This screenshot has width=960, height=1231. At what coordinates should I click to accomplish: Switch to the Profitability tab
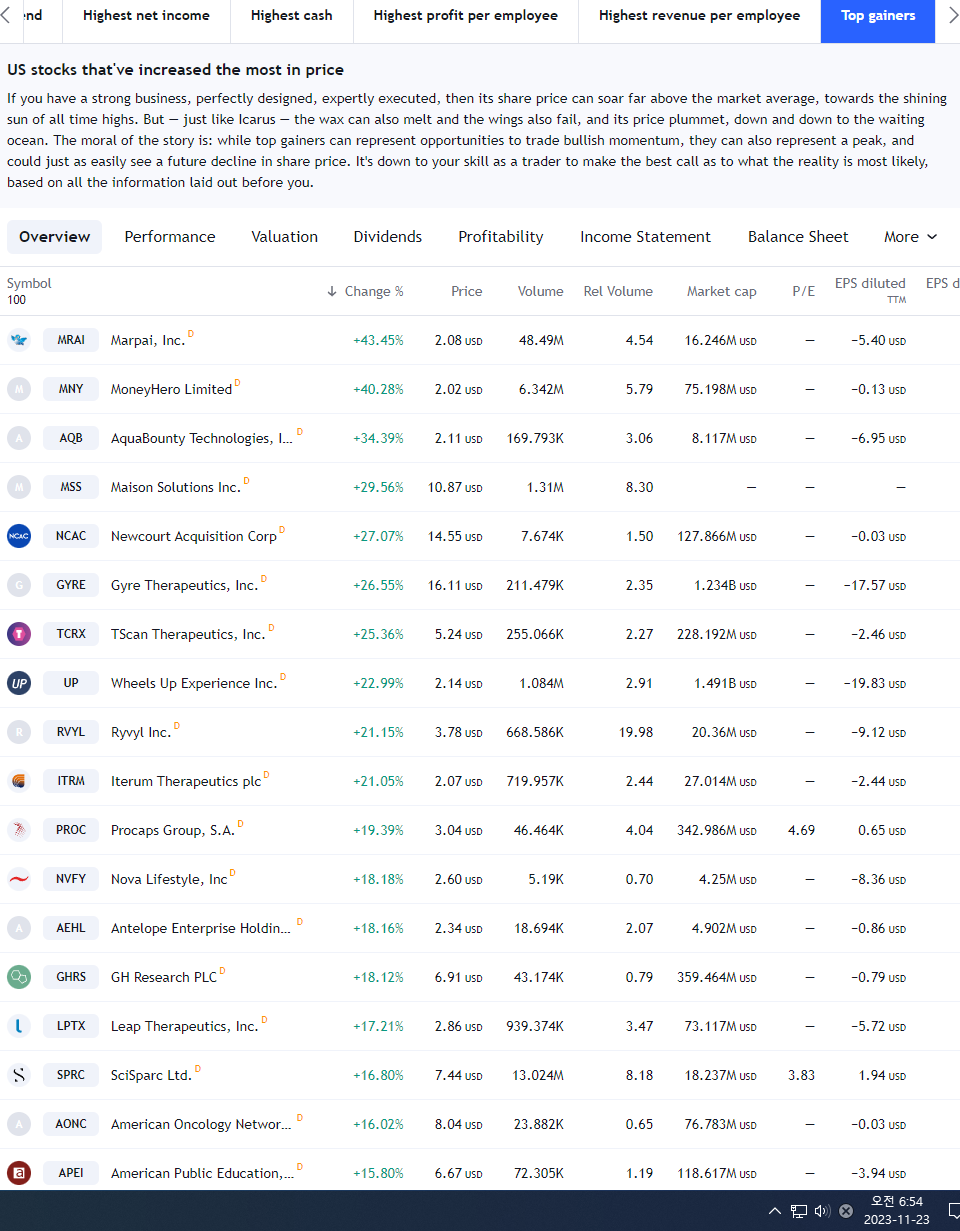pos(501,237)
